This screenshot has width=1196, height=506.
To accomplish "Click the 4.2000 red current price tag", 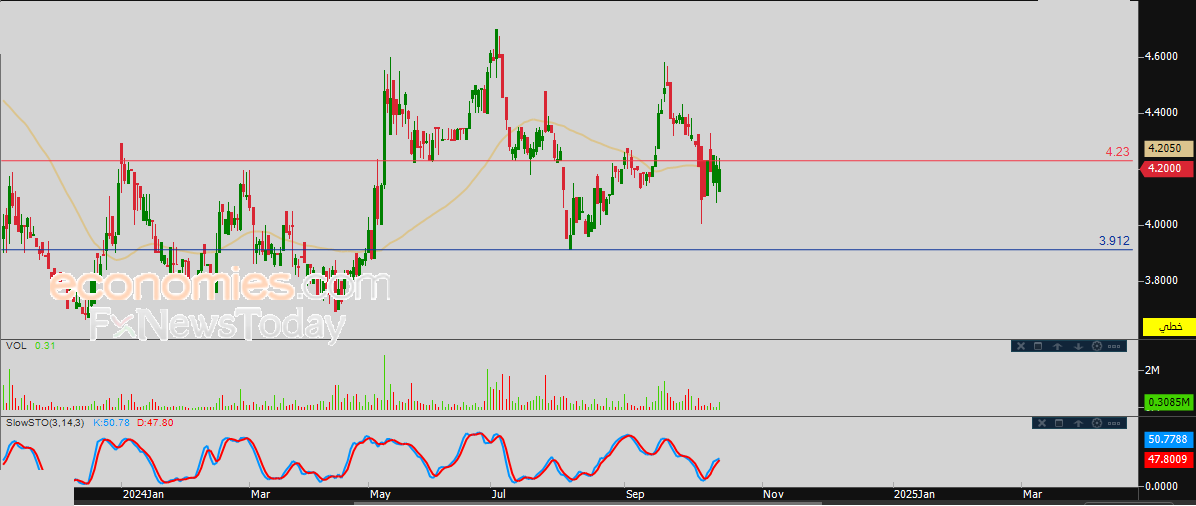I will pos(1167,169).
